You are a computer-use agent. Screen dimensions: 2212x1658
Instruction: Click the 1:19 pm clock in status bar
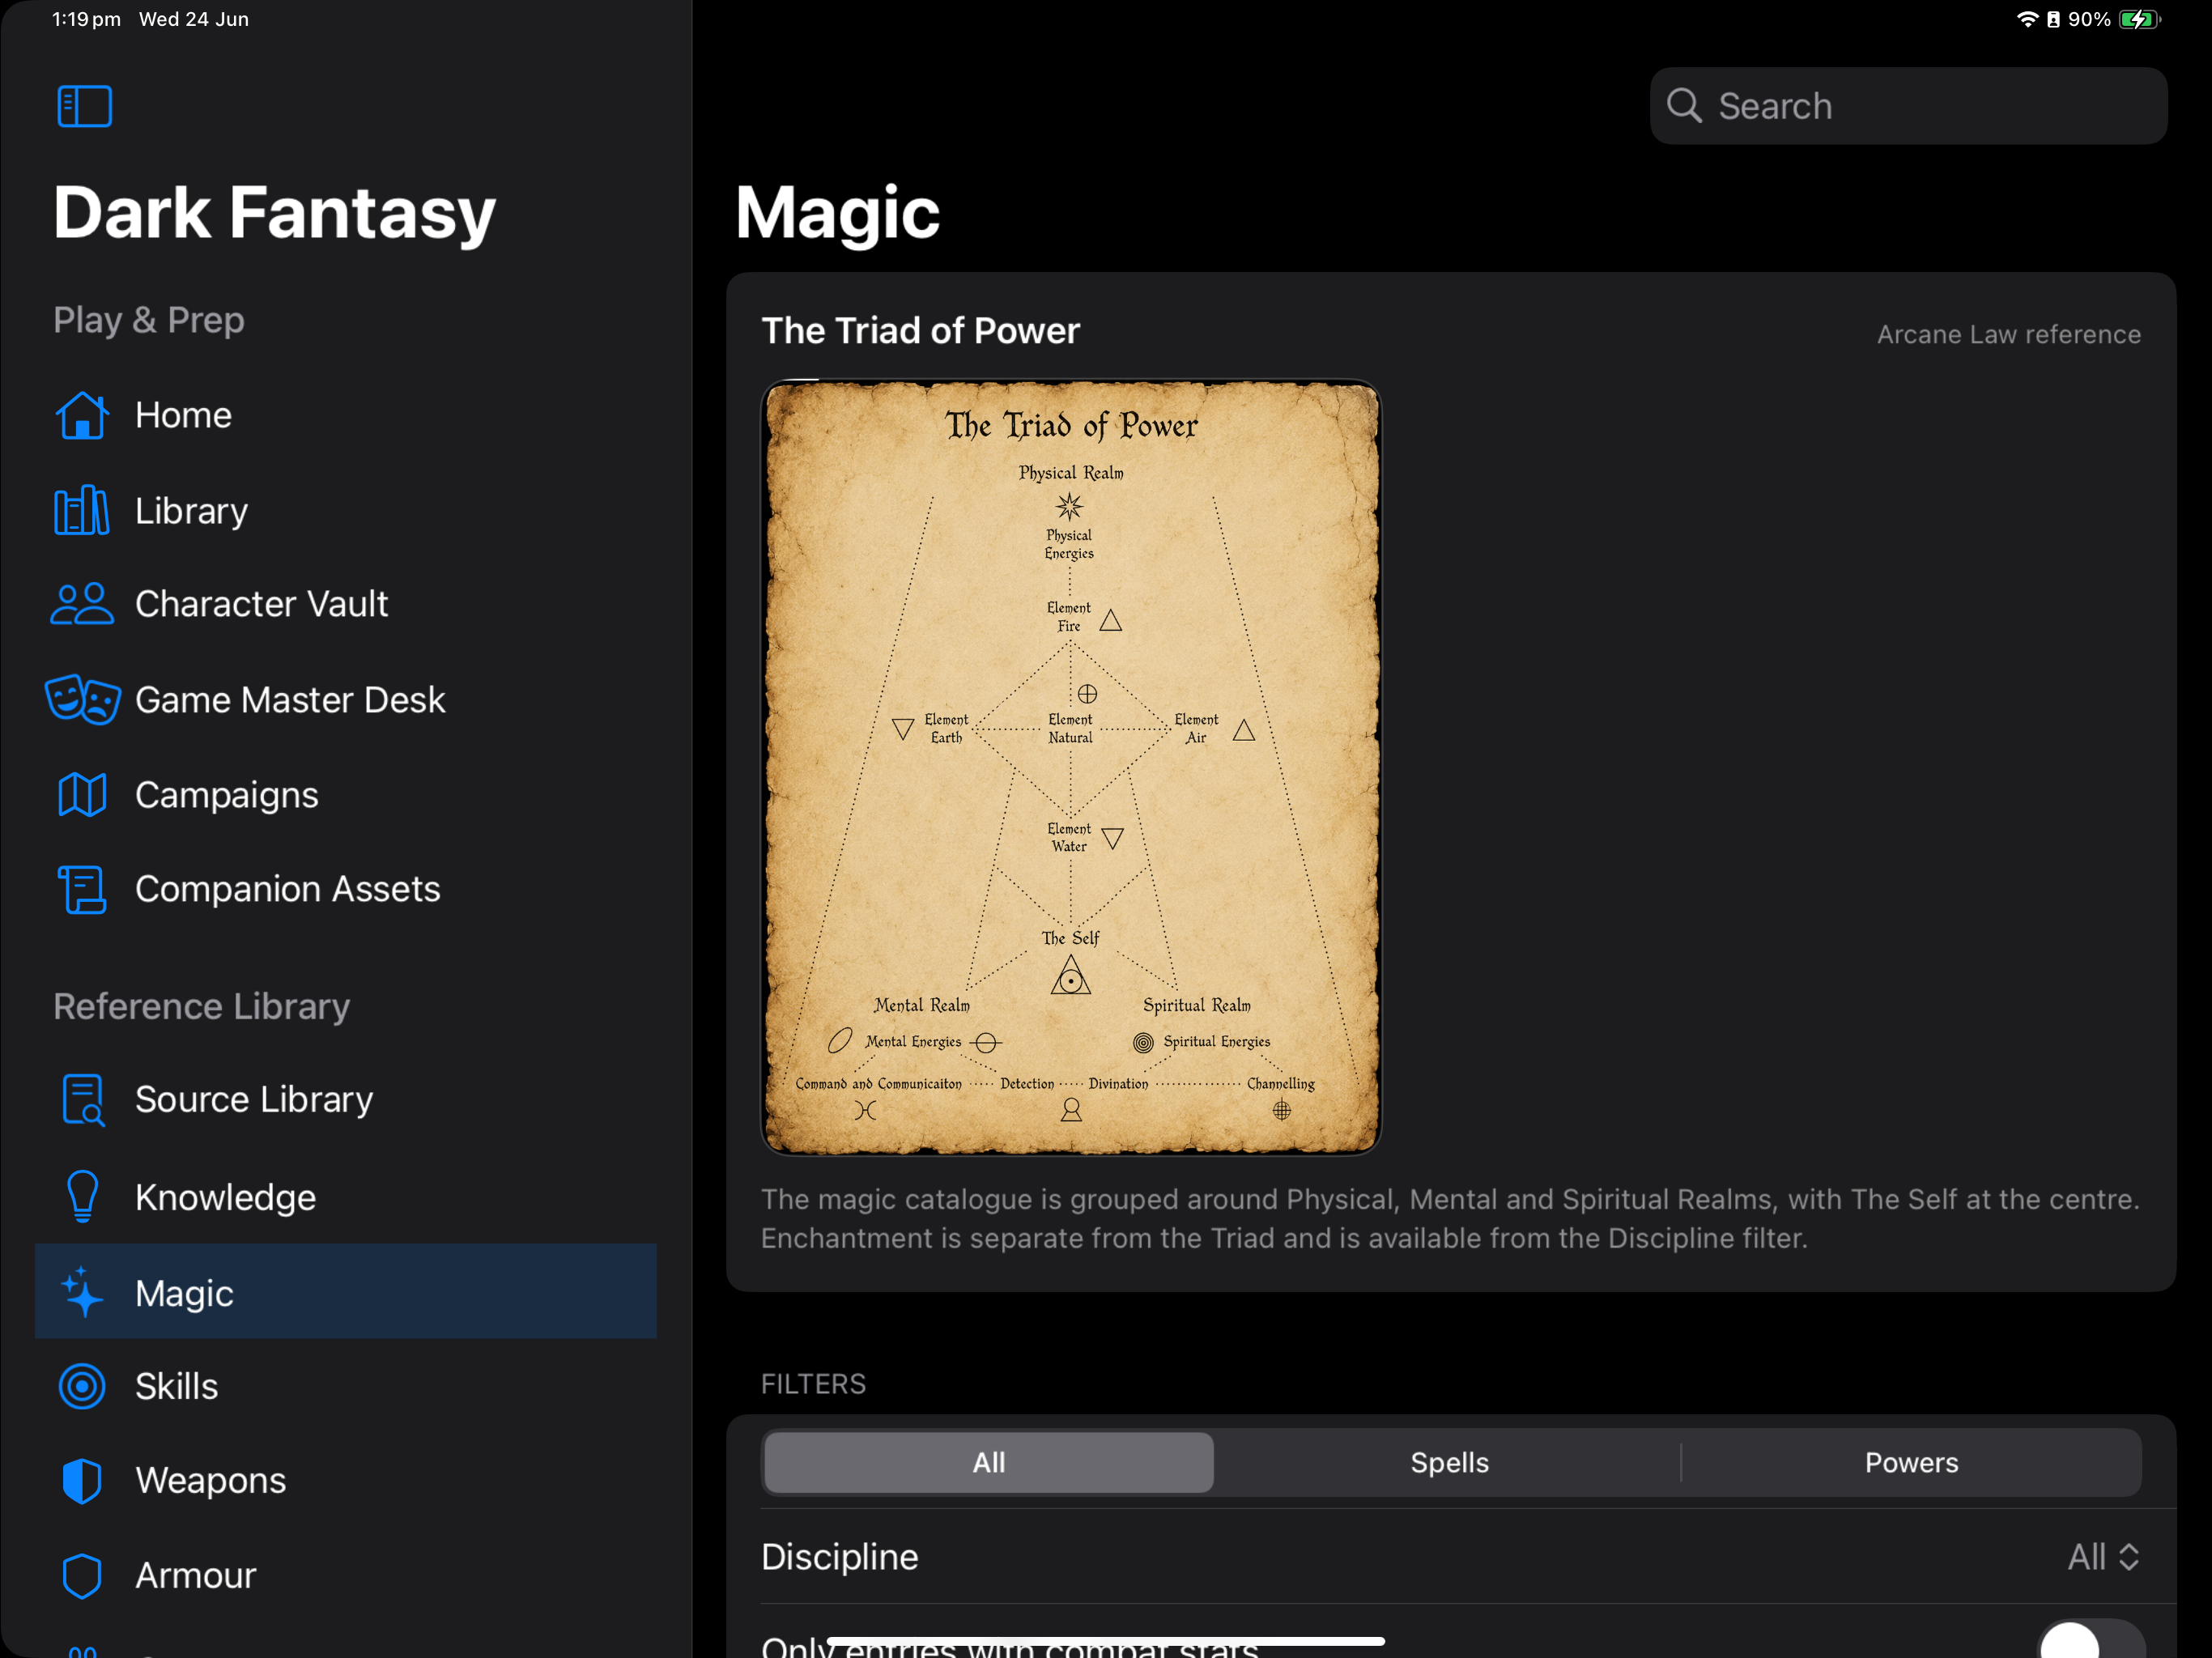point(86,19)
